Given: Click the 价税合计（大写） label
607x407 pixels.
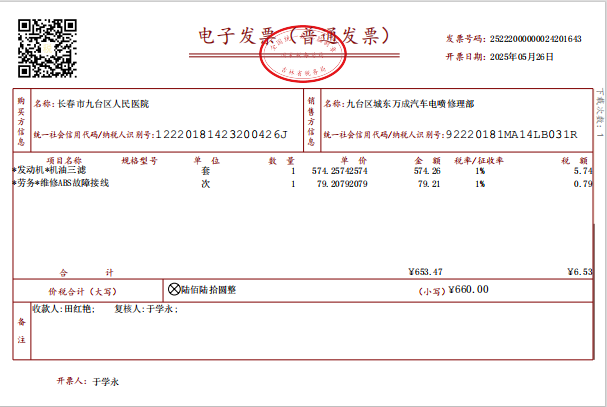Looking at the screenshot, I should point(82,292).
